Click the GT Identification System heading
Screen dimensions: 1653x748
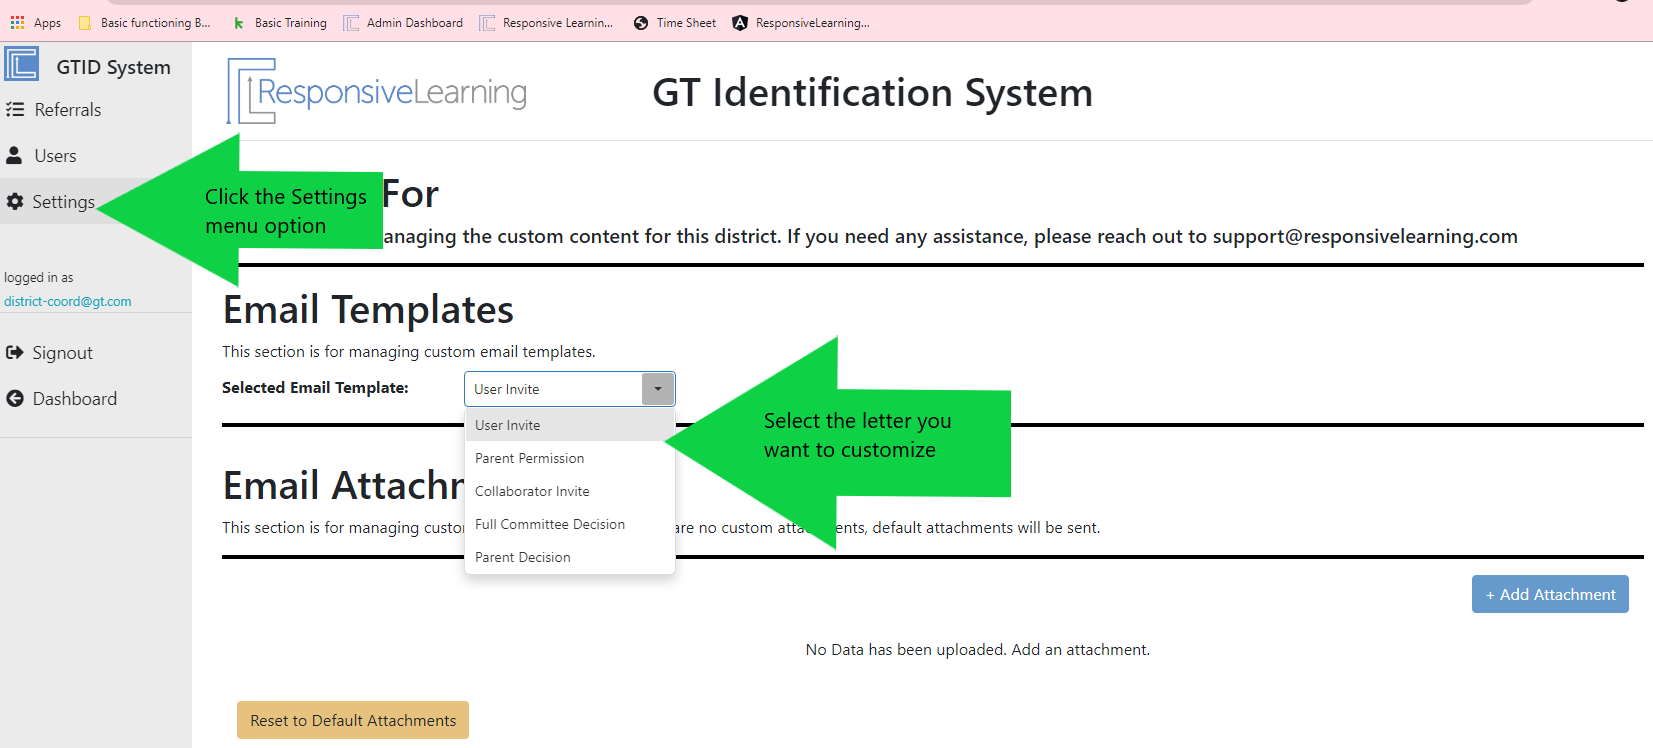coord(872,92)
